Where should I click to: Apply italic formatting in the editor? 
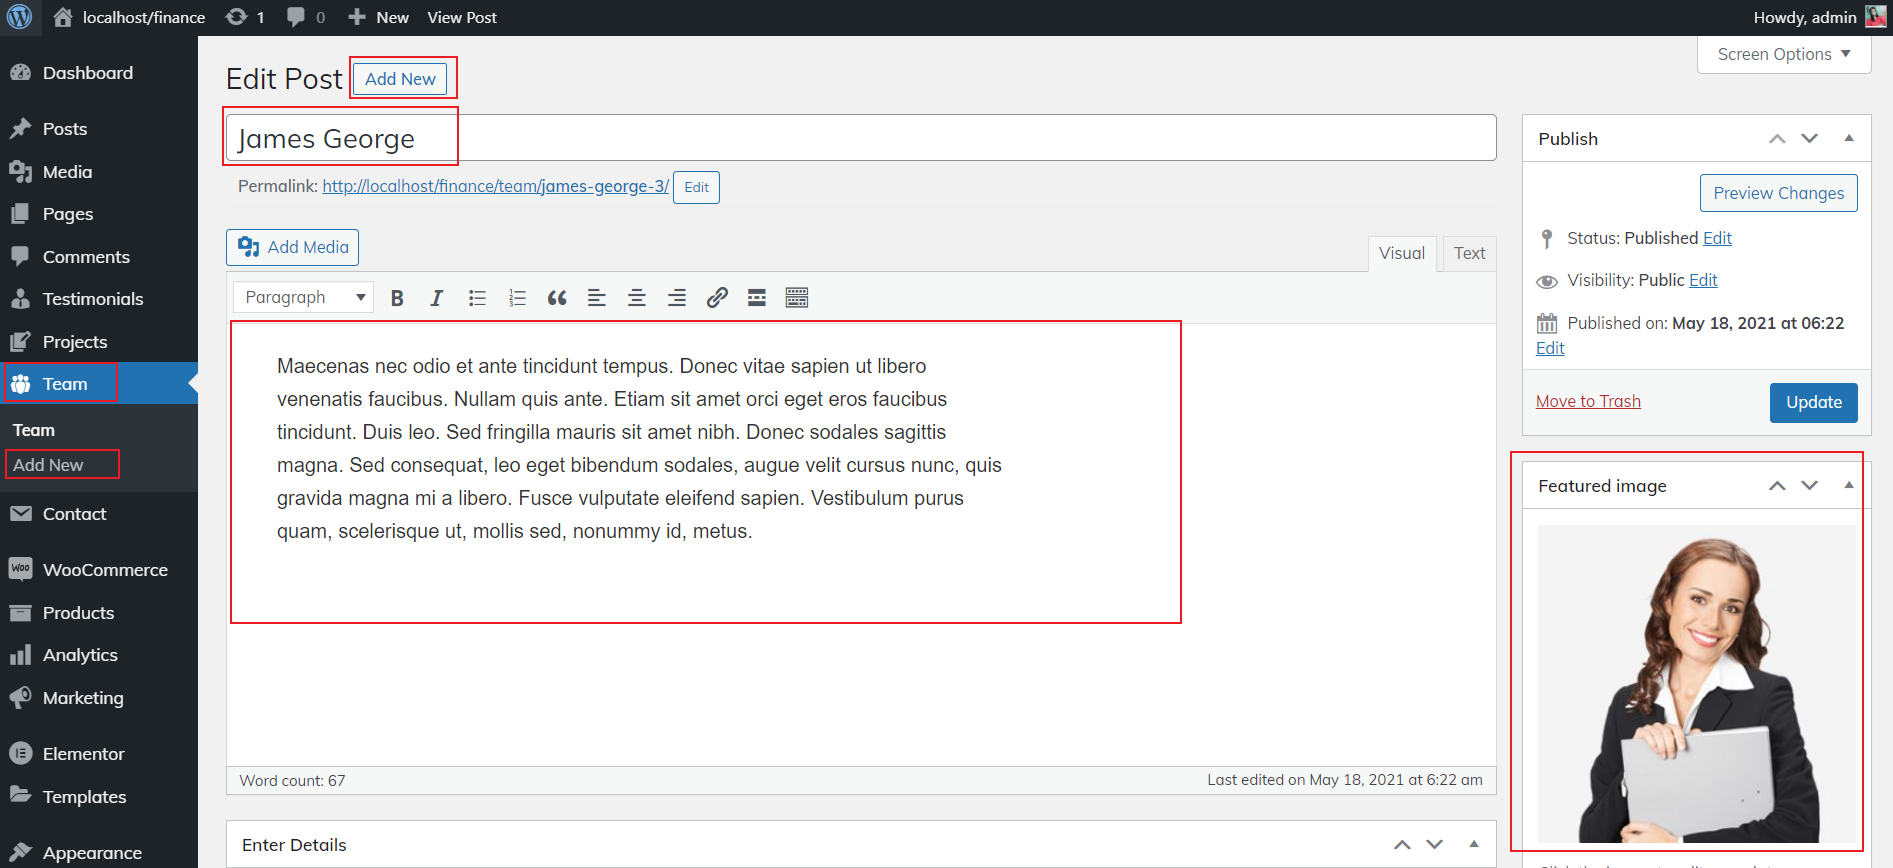click(x=437, y=298)
